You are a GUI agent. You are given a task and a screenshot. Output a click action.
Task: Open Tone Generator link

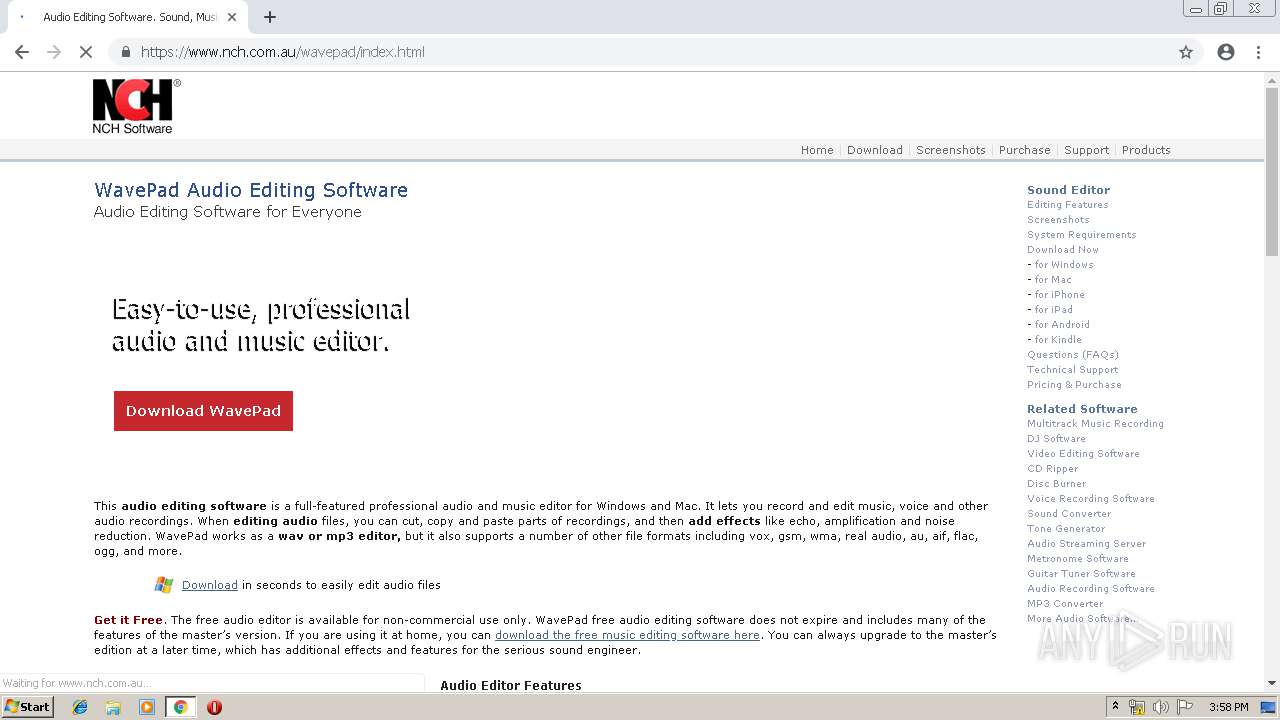1066,529
